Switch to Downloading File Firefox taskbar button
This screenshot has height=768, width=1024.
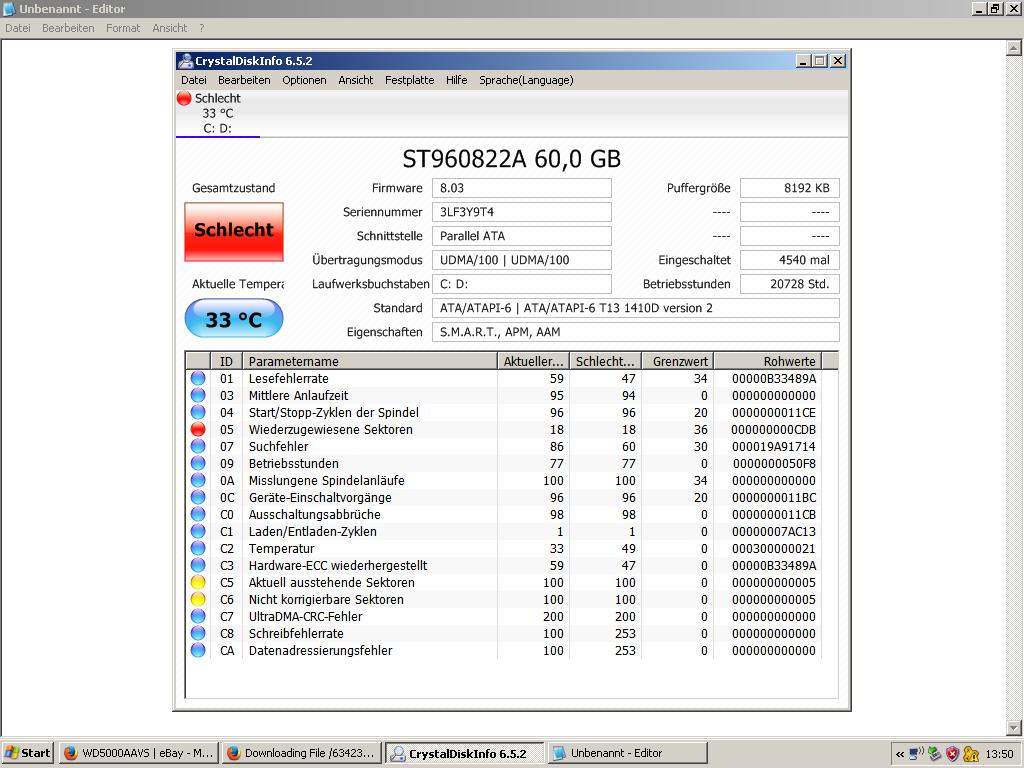coord(301,753)
